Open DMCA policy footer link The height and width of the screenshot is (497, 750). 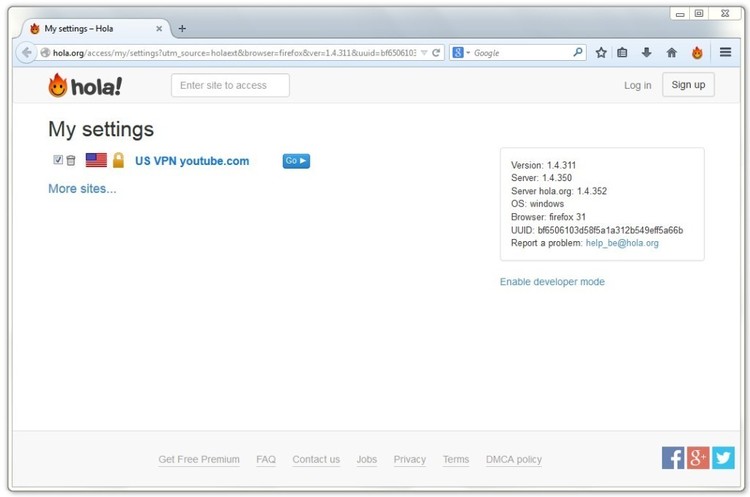(514, 459)
